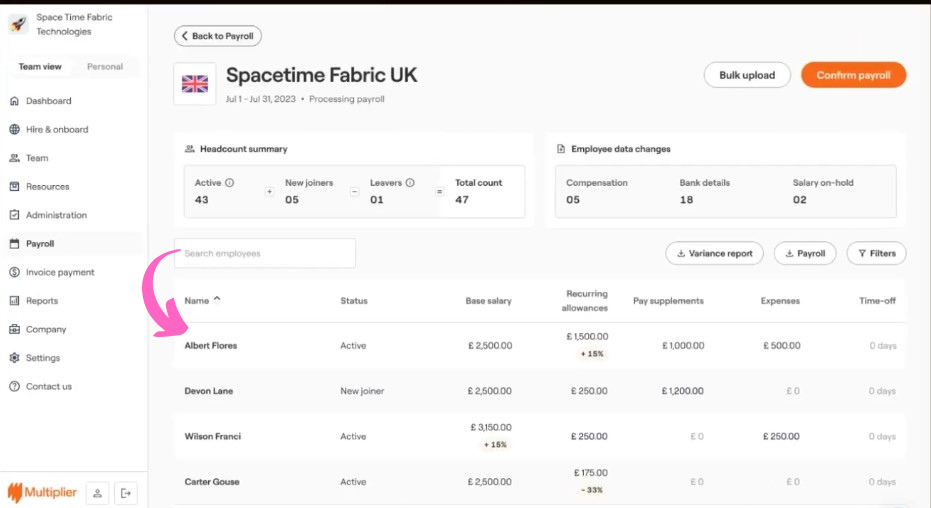931x508 pixels.
Task: Switch to Personal tab
Action: pos(105,66)
